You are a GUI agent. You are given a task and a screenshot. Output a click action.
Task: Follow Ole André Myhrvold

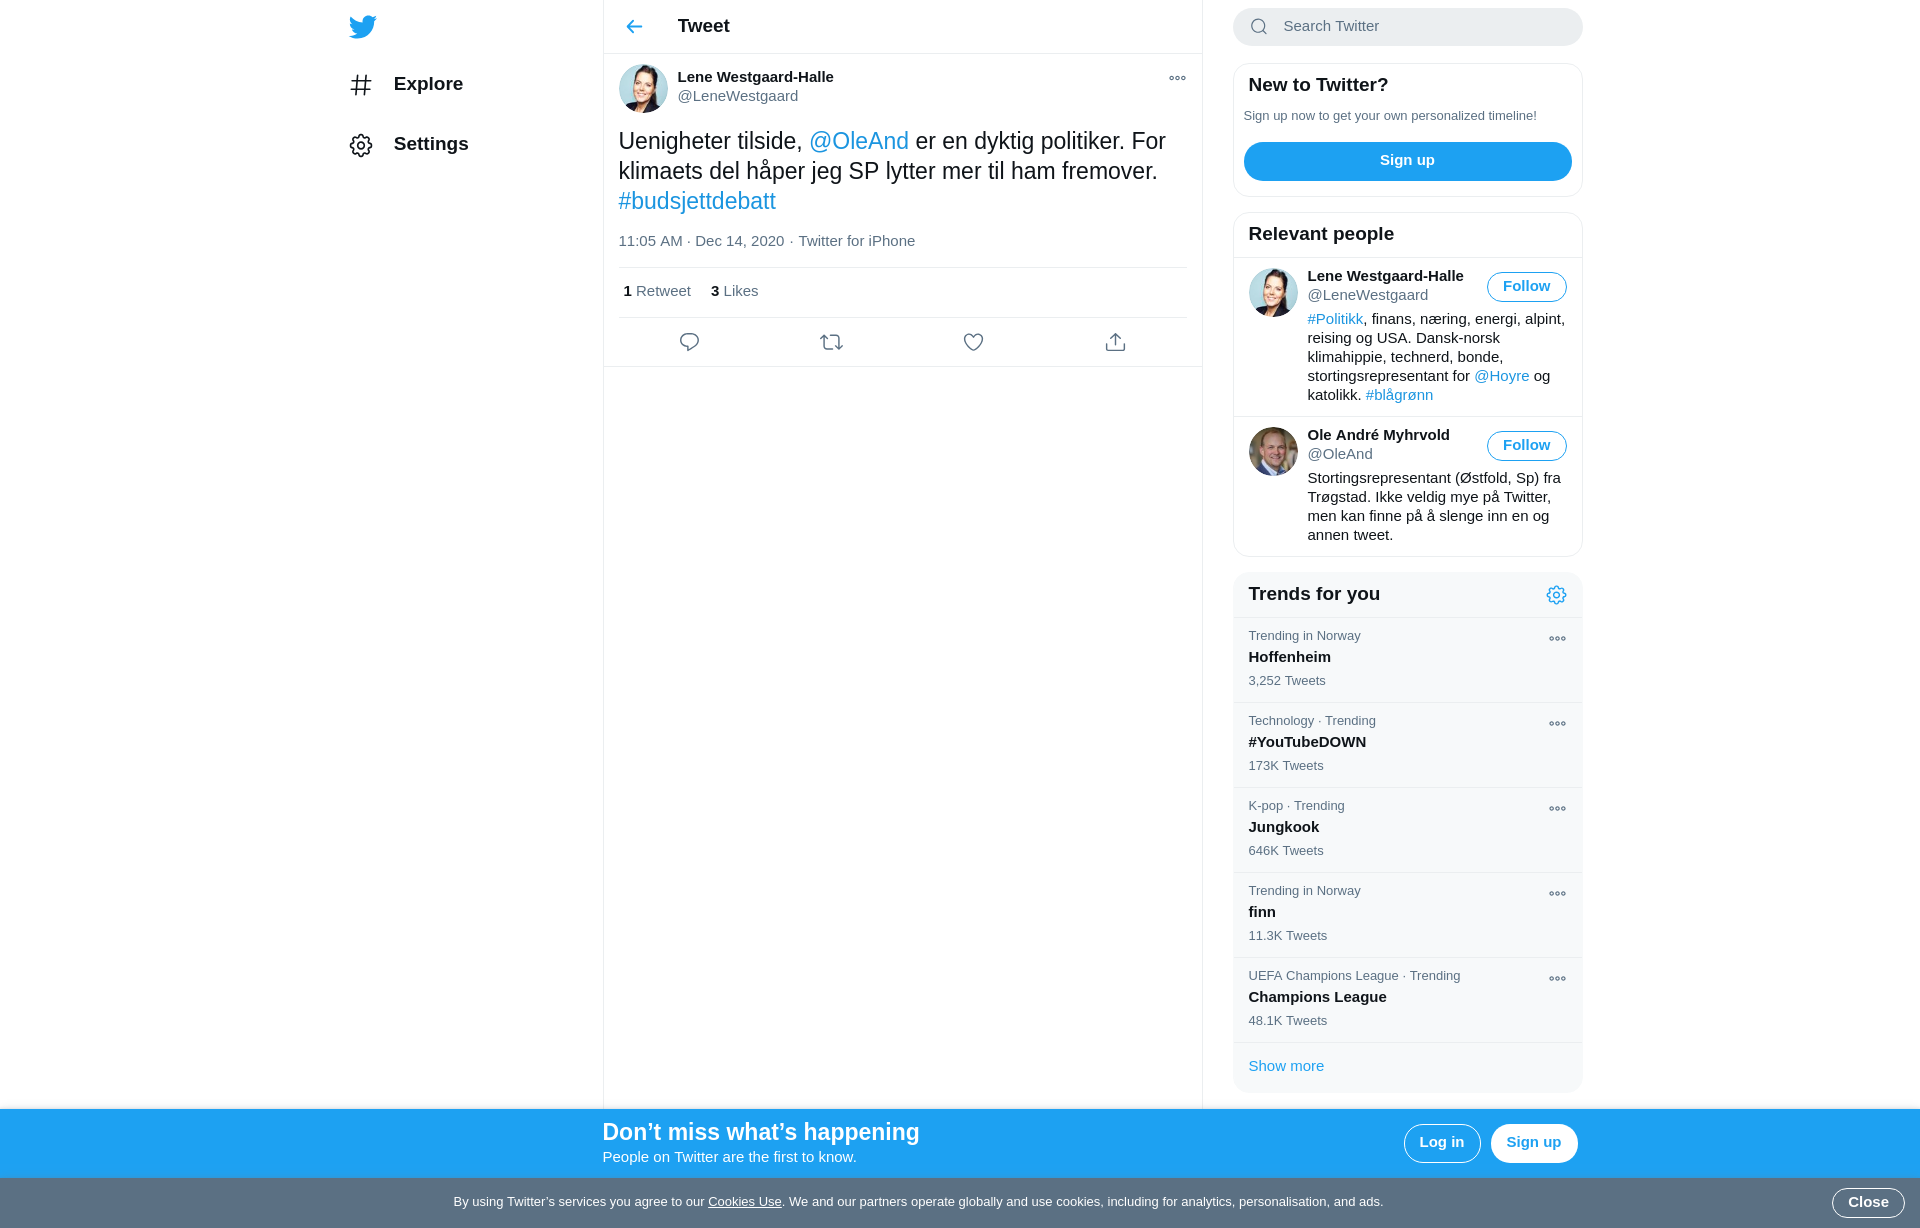click(x=1526, y=446)
